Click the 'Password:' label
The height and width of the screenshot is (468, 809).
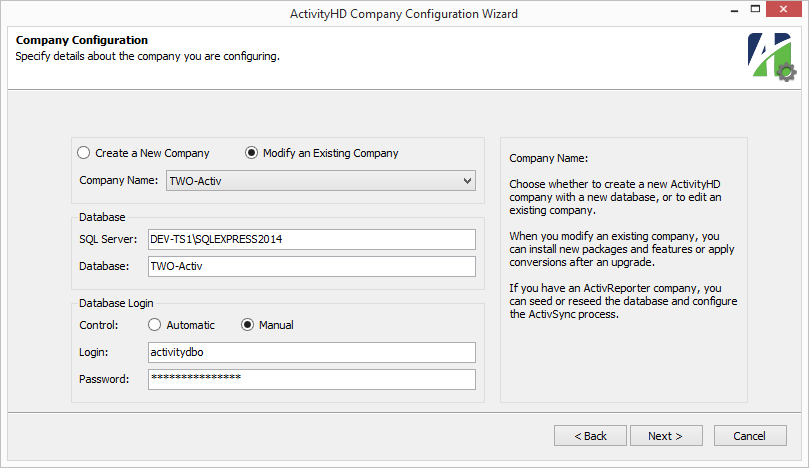(104, 379)
